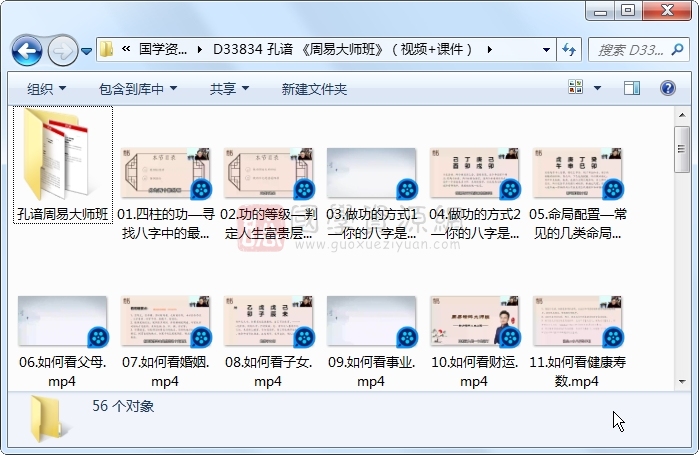Screen dimensions: 699x455
Task: Maximize the Explorer window
Action: pos(628,11)
